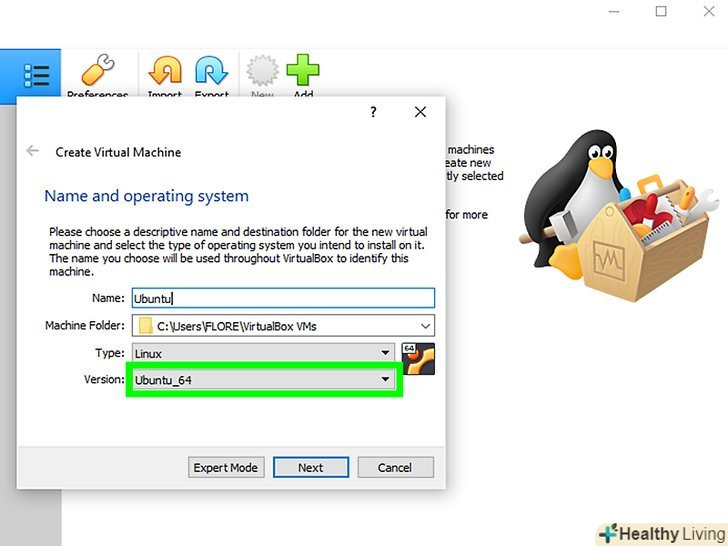Viewport: 728px width, 546px height.
Task: Switch to Expert Mode
Action: click(226, 467)
